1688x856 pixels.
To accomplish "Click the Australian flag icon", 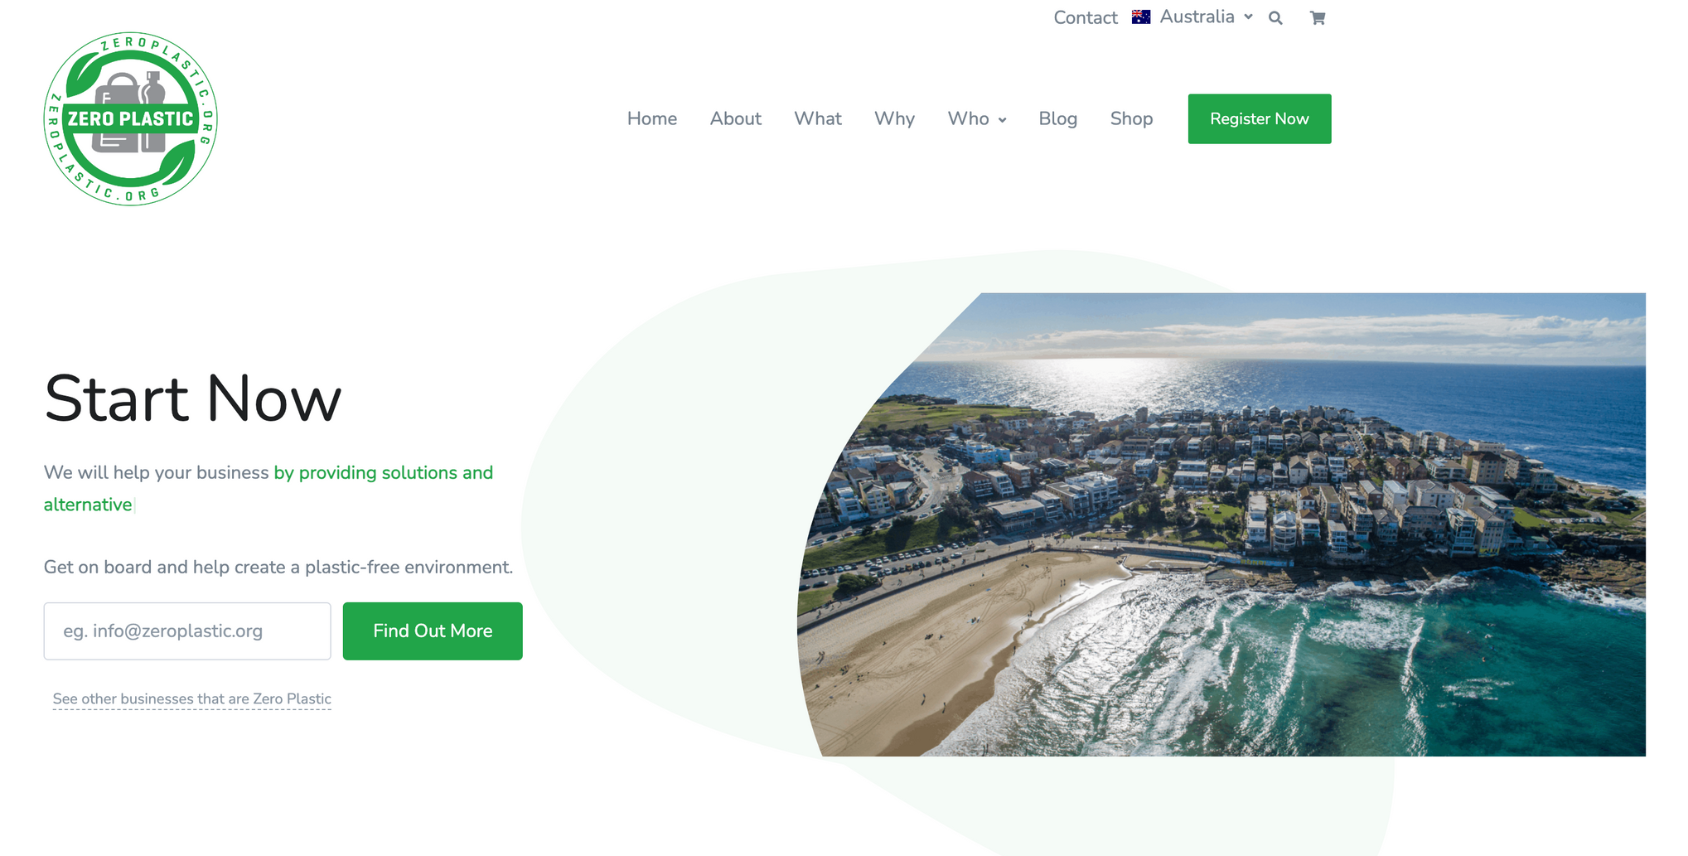I will (1141, 17).
